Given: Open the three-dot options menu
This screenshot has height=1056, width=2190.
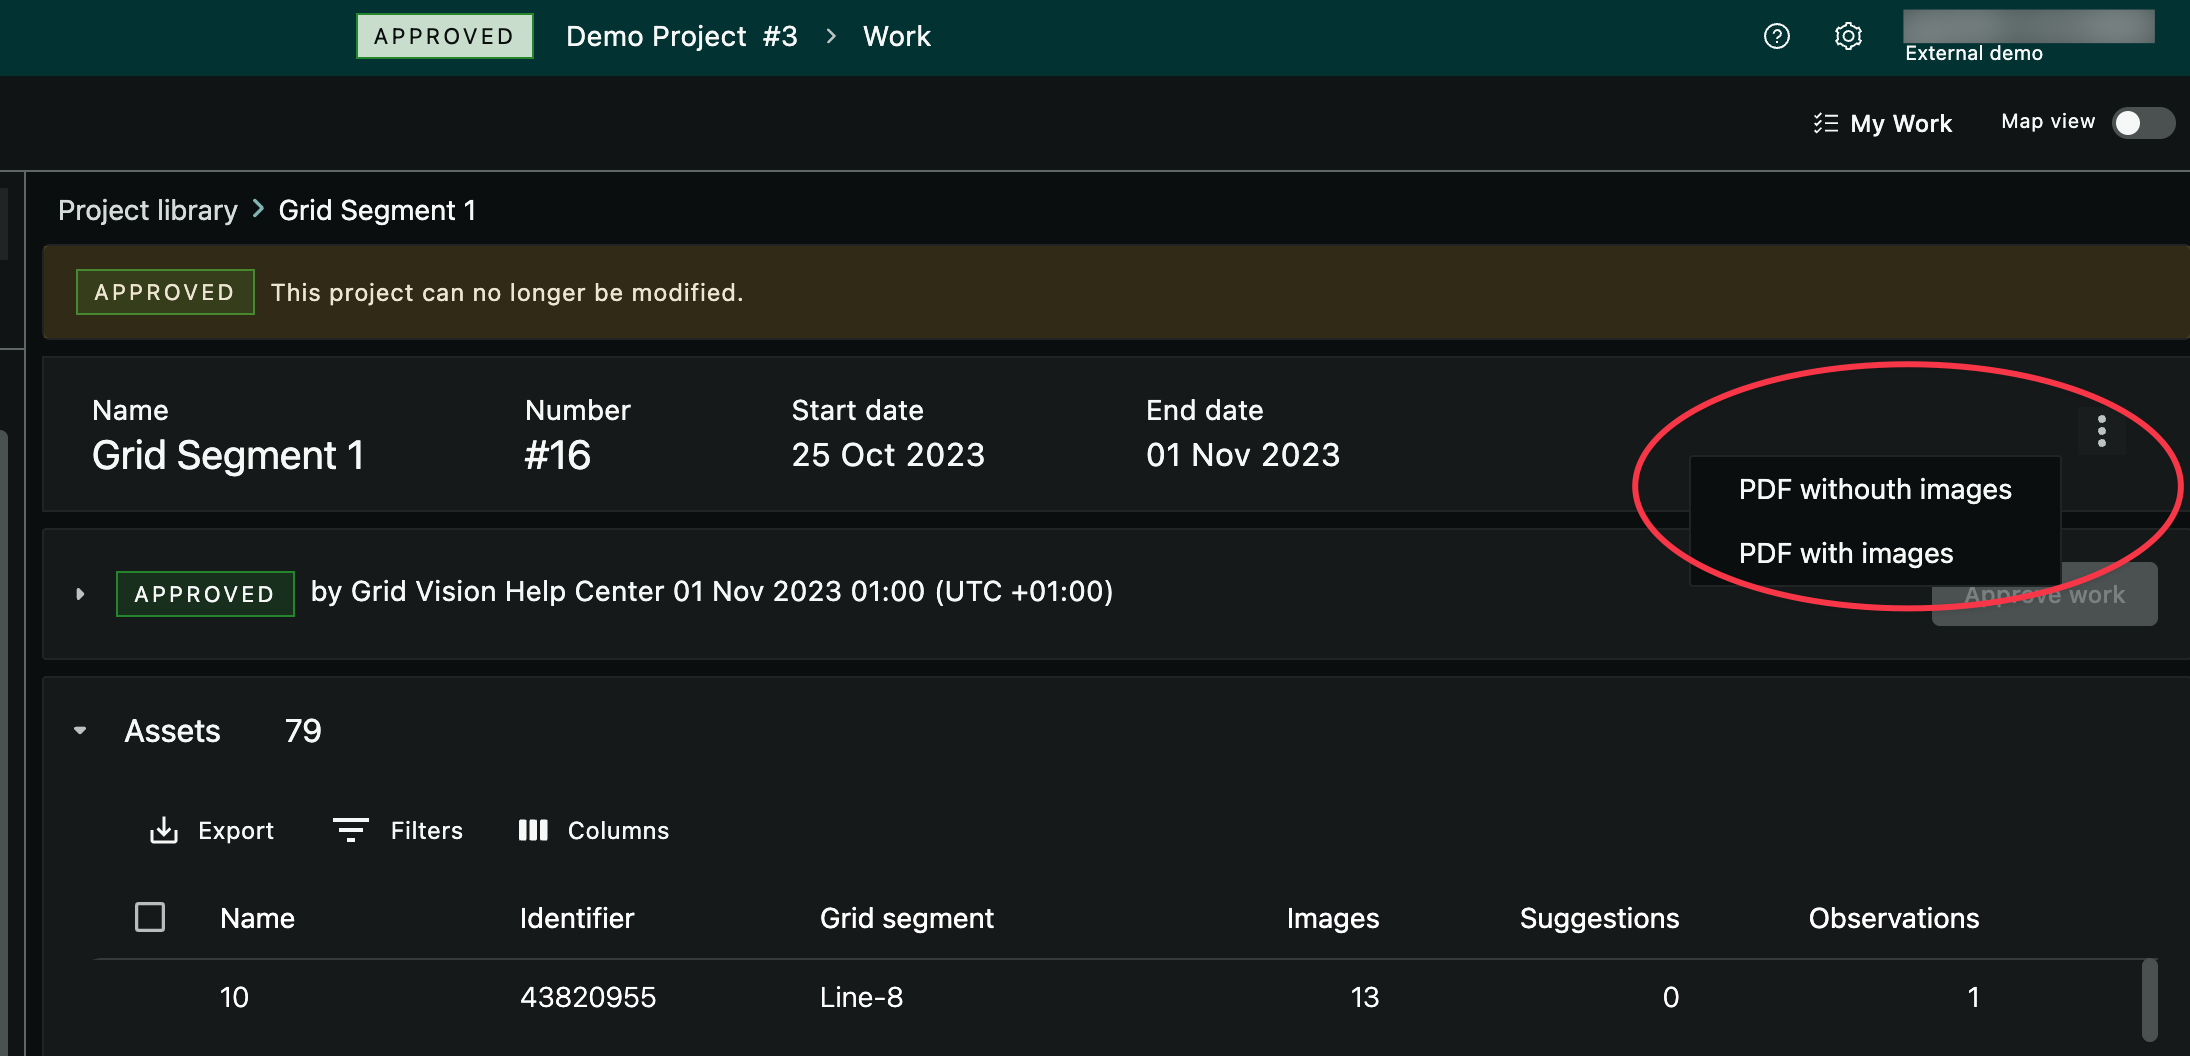Looking at the screenshot, I should pos(2101,430).
